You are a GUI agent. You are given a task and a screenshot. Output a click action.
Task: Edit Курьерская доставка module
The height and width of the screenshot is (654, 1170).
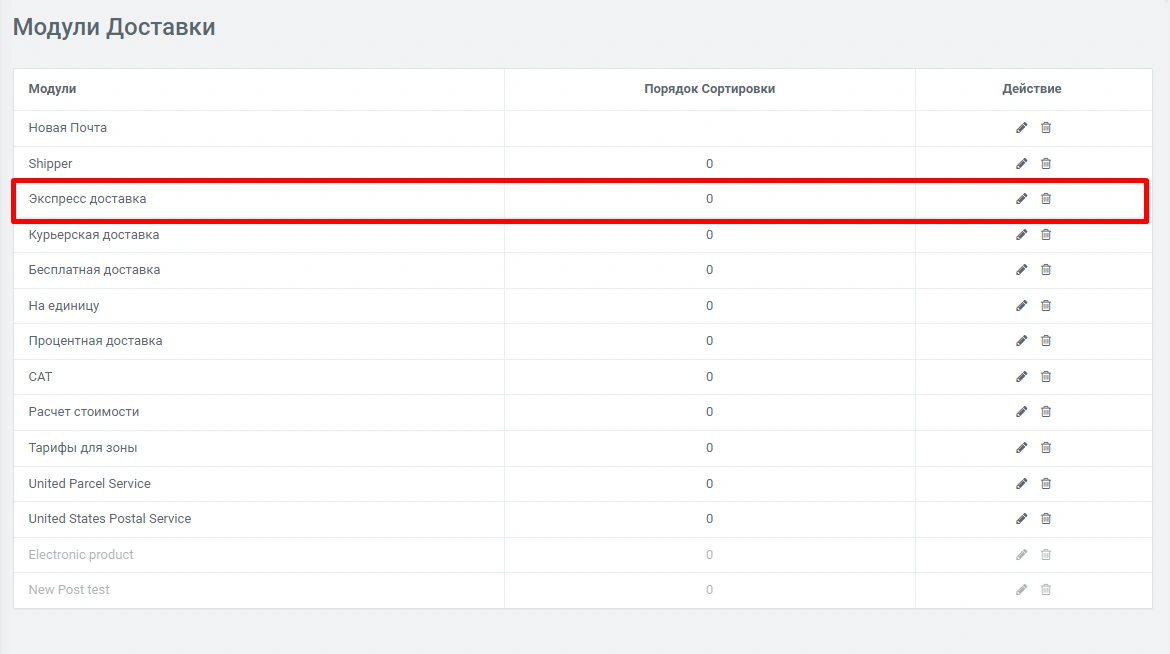coord(1021,235)
